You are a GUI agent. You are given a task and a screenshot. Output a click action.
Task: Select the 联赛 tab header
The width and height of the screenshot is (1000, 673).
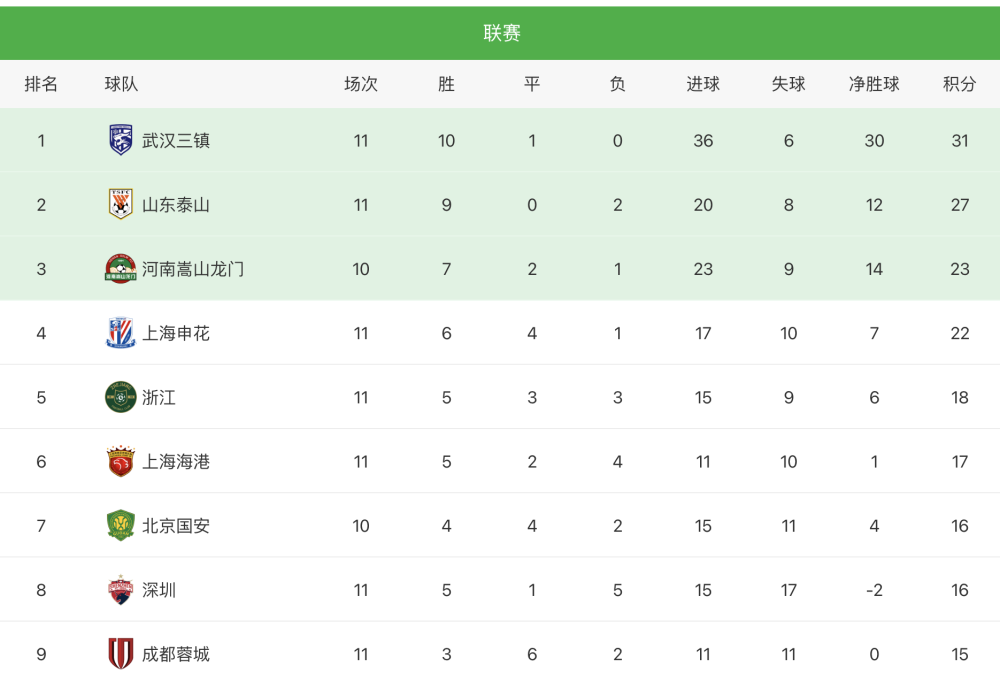(501, 33)
